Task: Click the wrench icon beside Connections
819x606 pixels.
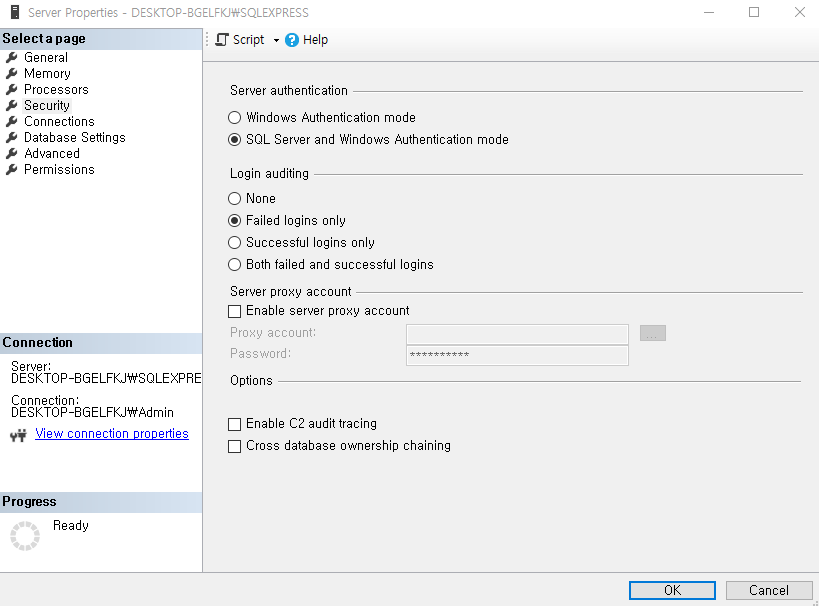Action: (11, 122)
